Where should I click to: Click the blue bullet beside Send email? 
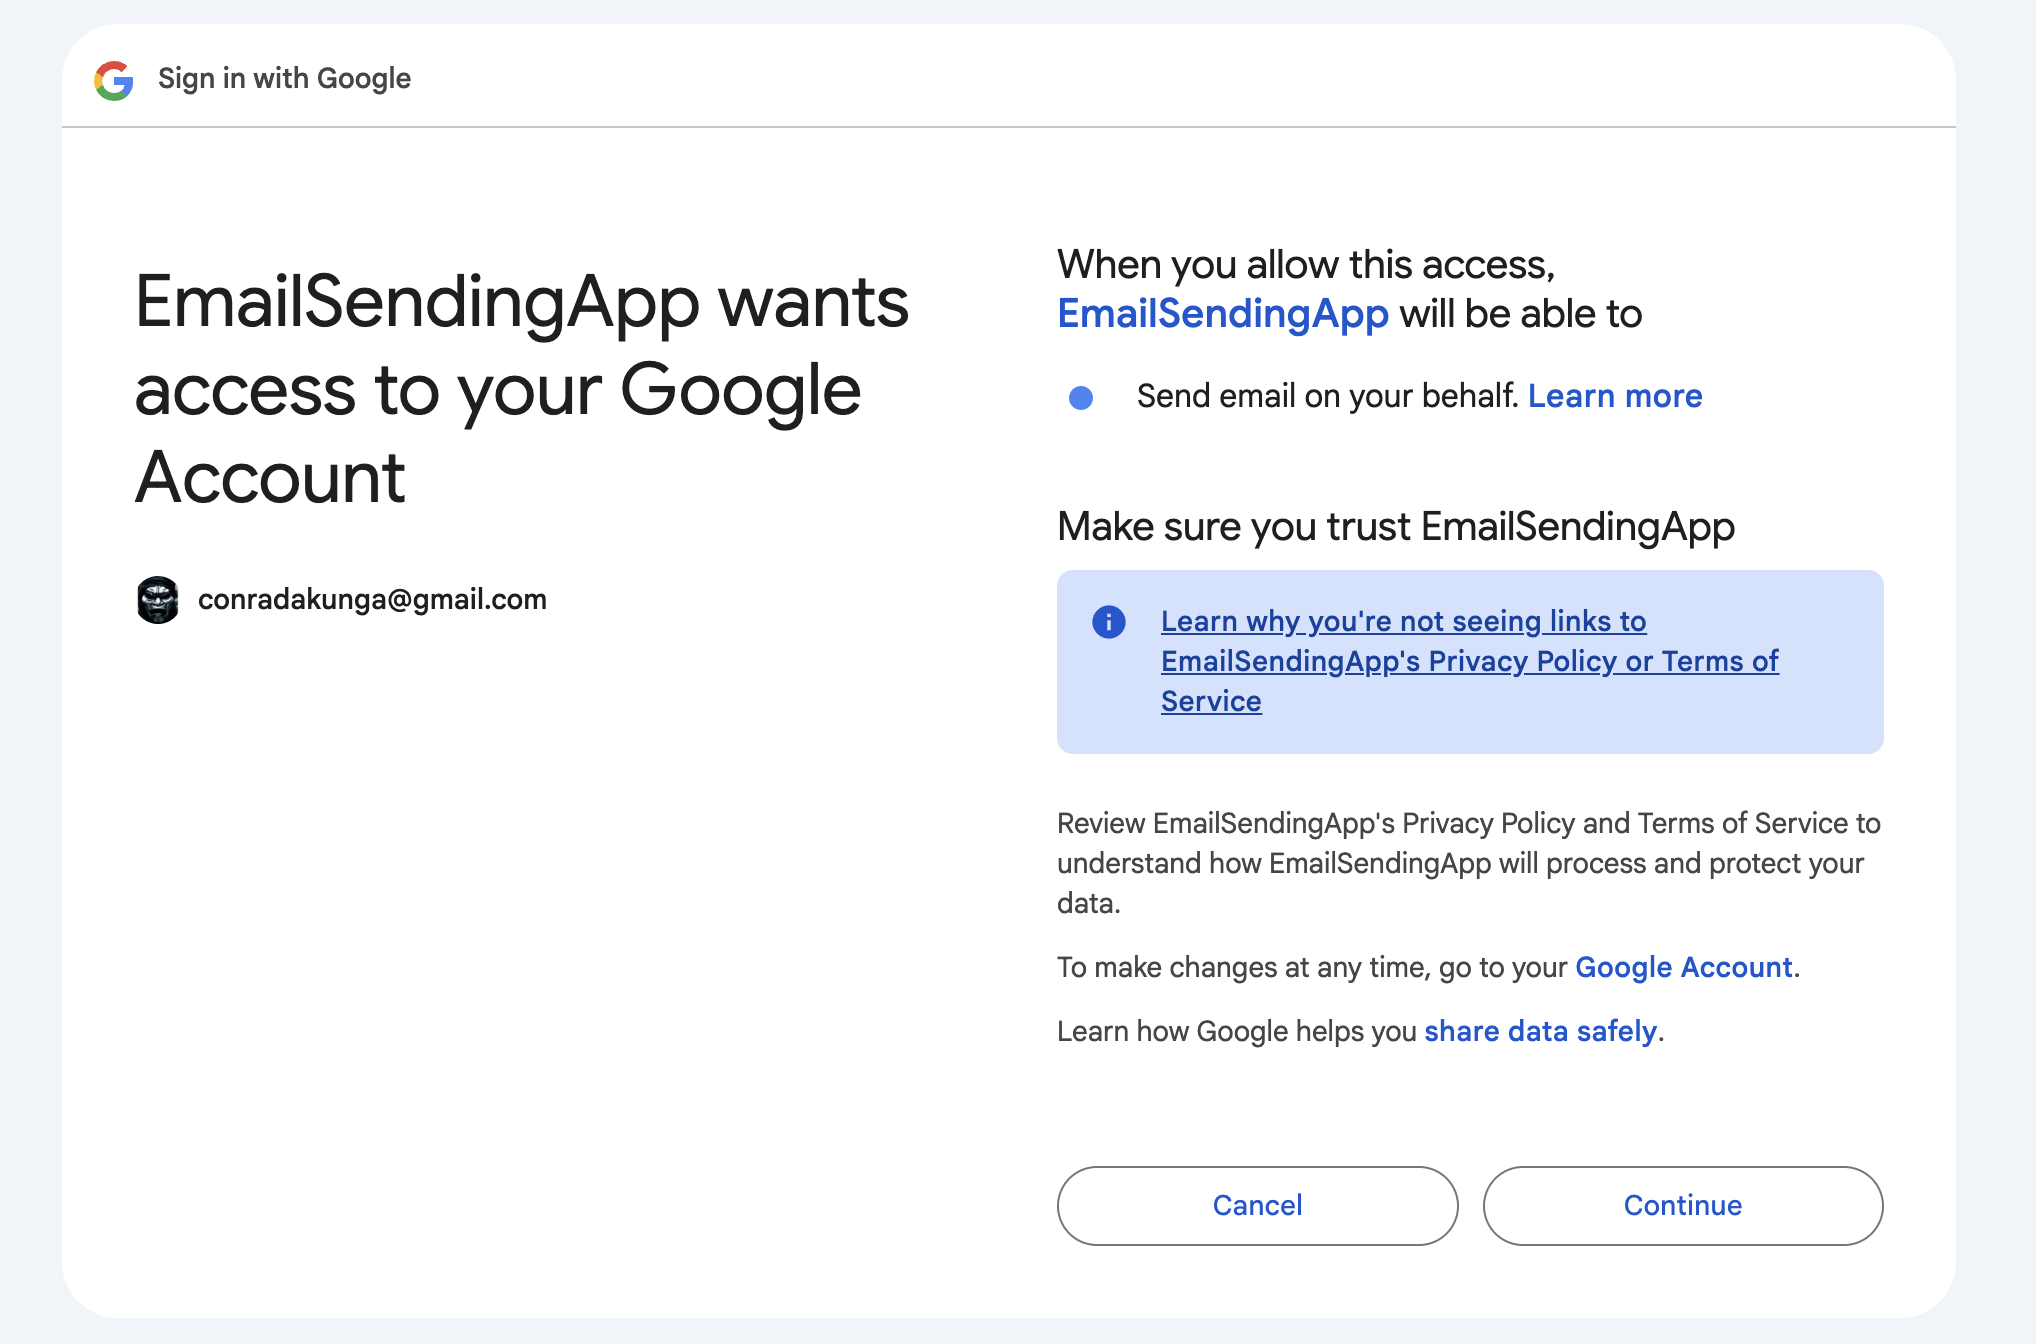pyautogui.click(x=1081, y=398)
